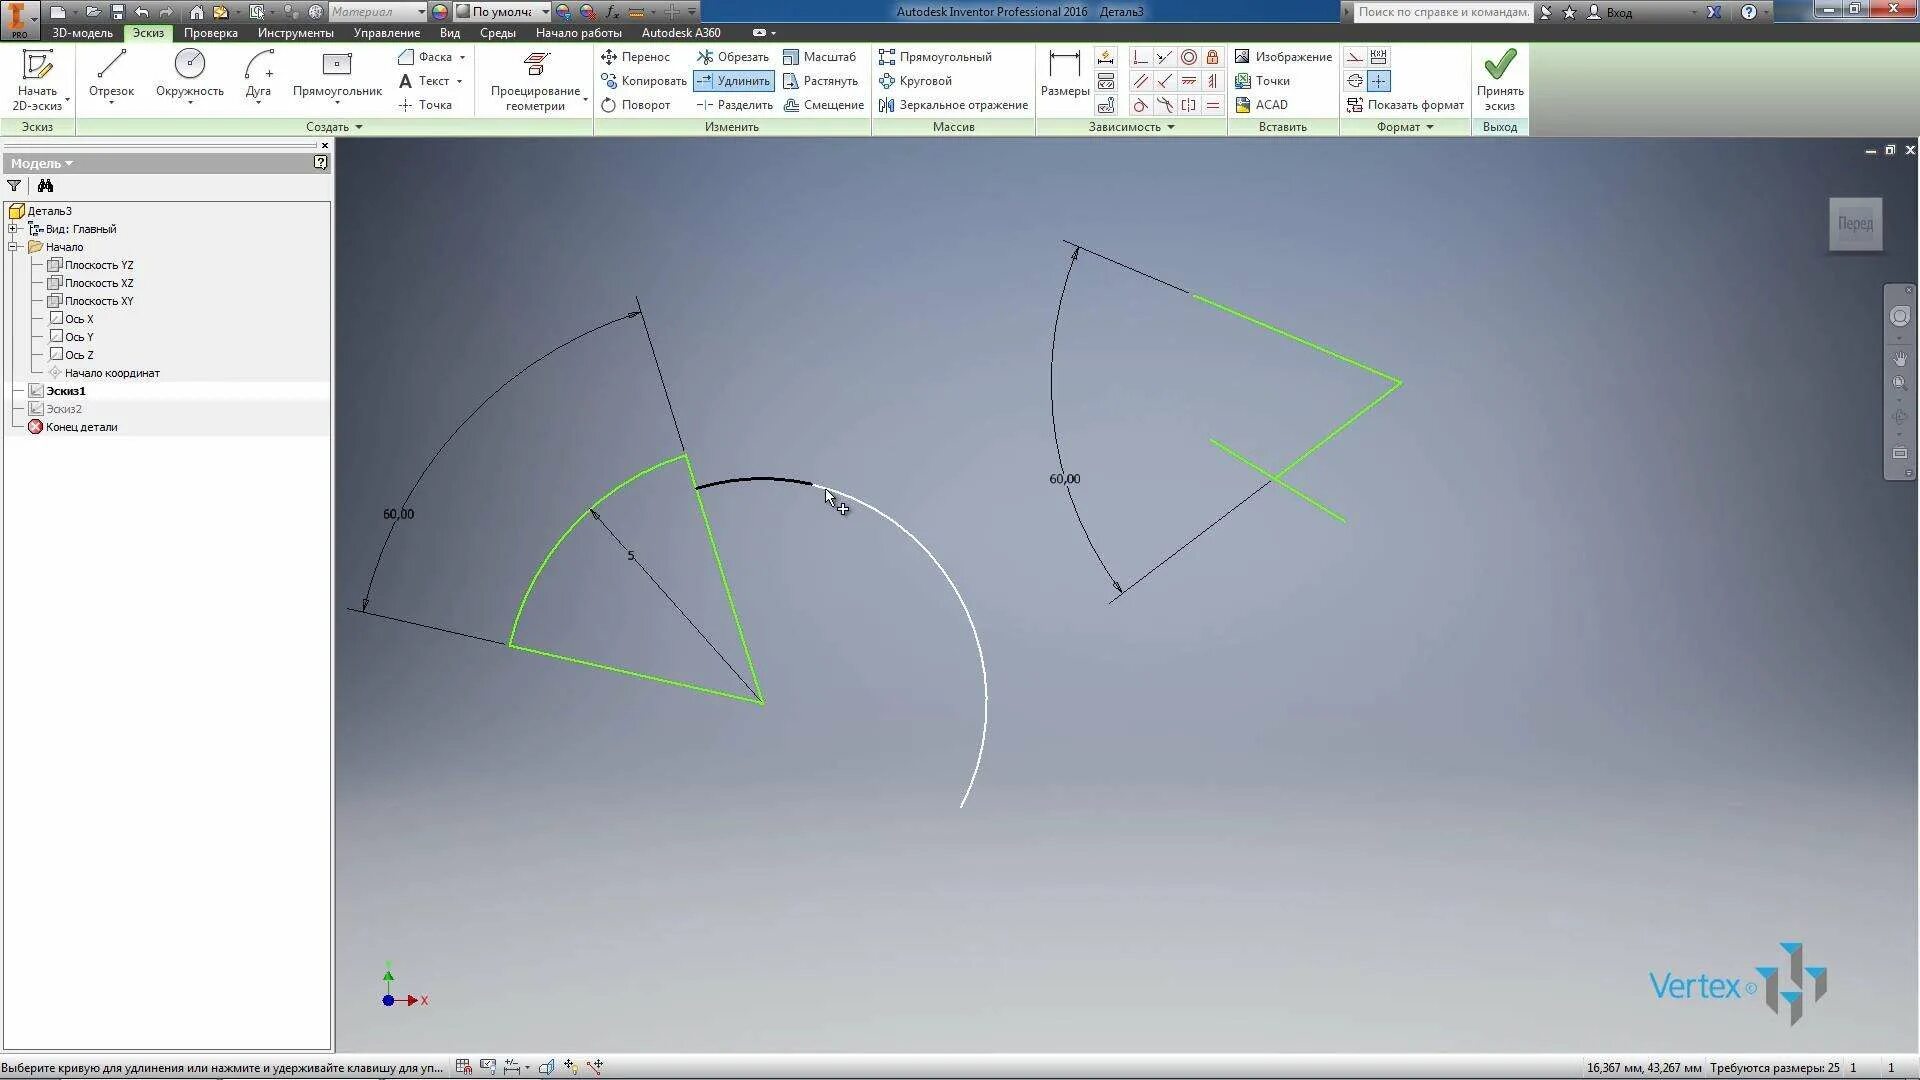Open the Управление menu tab

385,32
